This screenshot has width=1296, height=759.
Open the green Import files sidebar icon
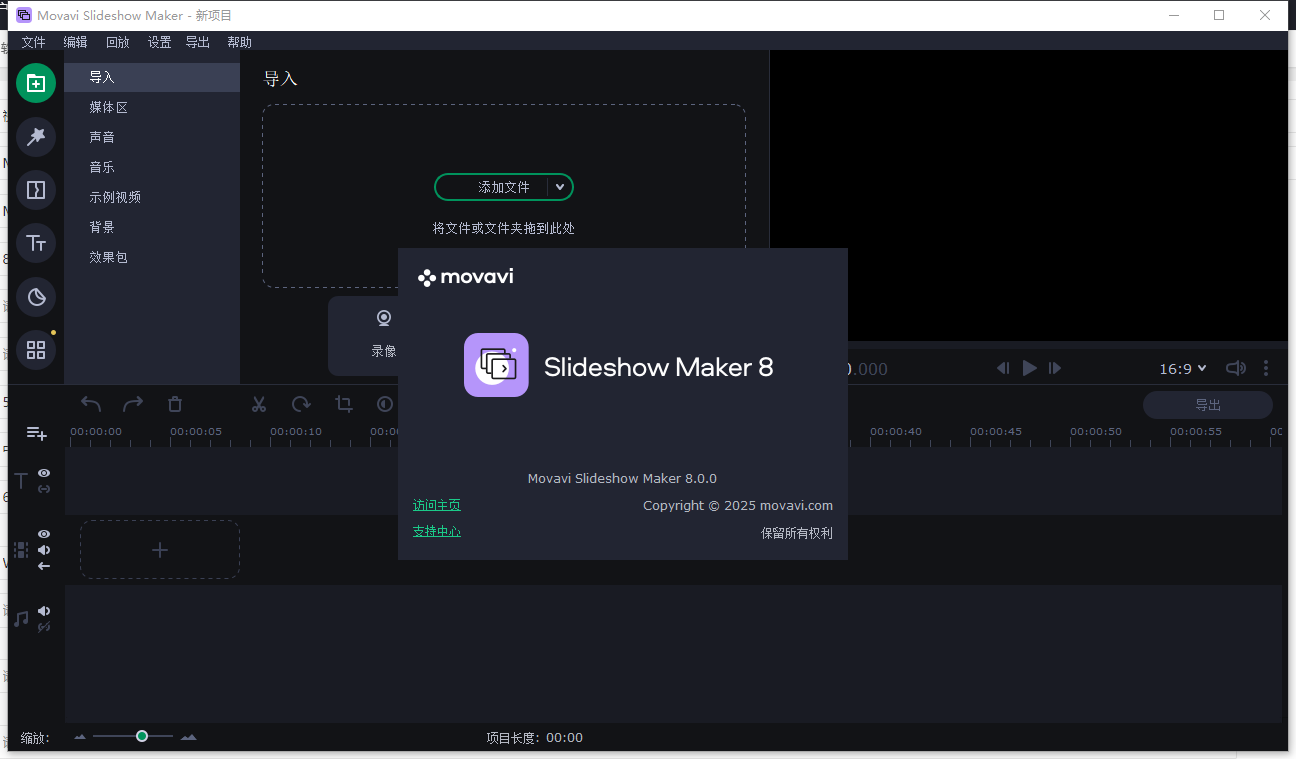click(x=36, y=83)
